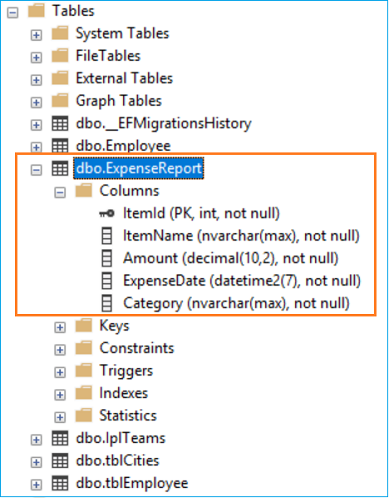Image resolution: width=389 pixels, height=498 pixels.
Task: Expand the dbo.tblCities table
Action: coord(36,463)
